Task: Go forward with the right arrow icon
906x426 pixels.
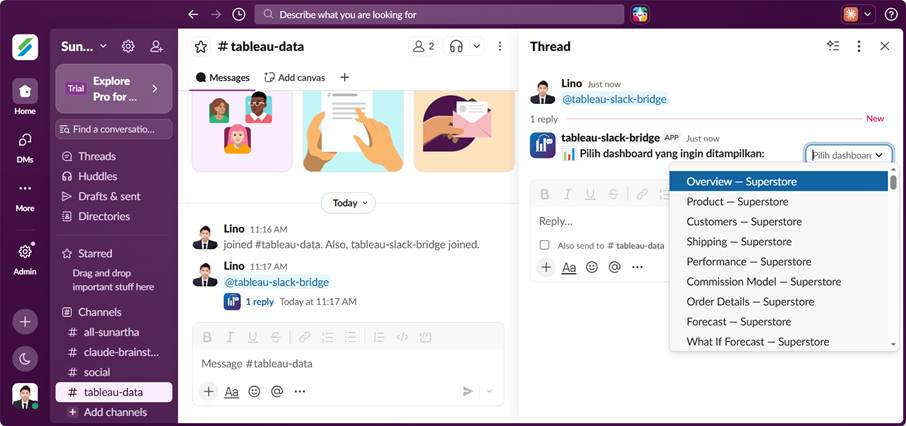Action: 216,14
